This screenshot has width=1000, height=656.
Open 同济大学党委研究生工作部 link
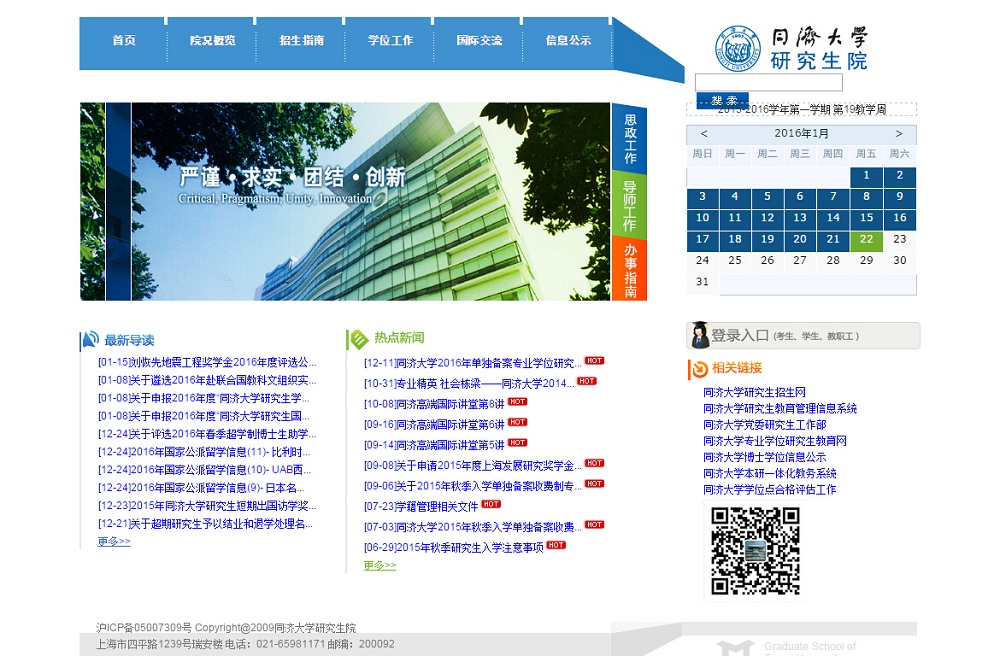[x=765, y=425]
